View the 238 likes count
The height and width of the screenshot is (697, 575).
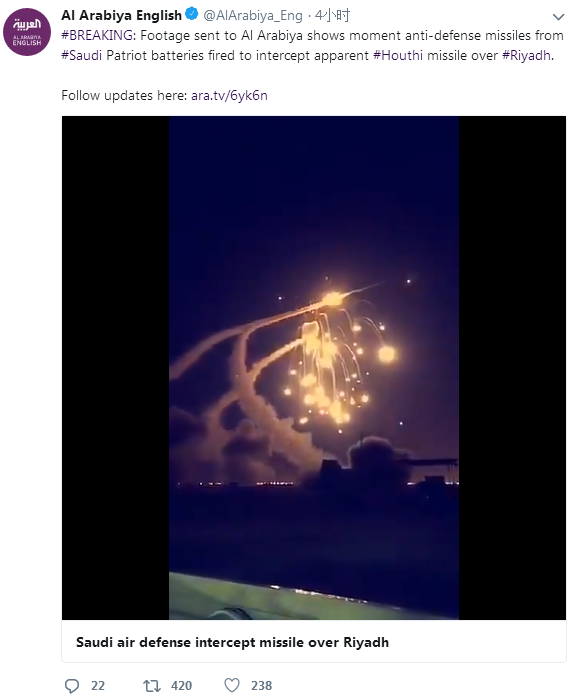[261, 685]
